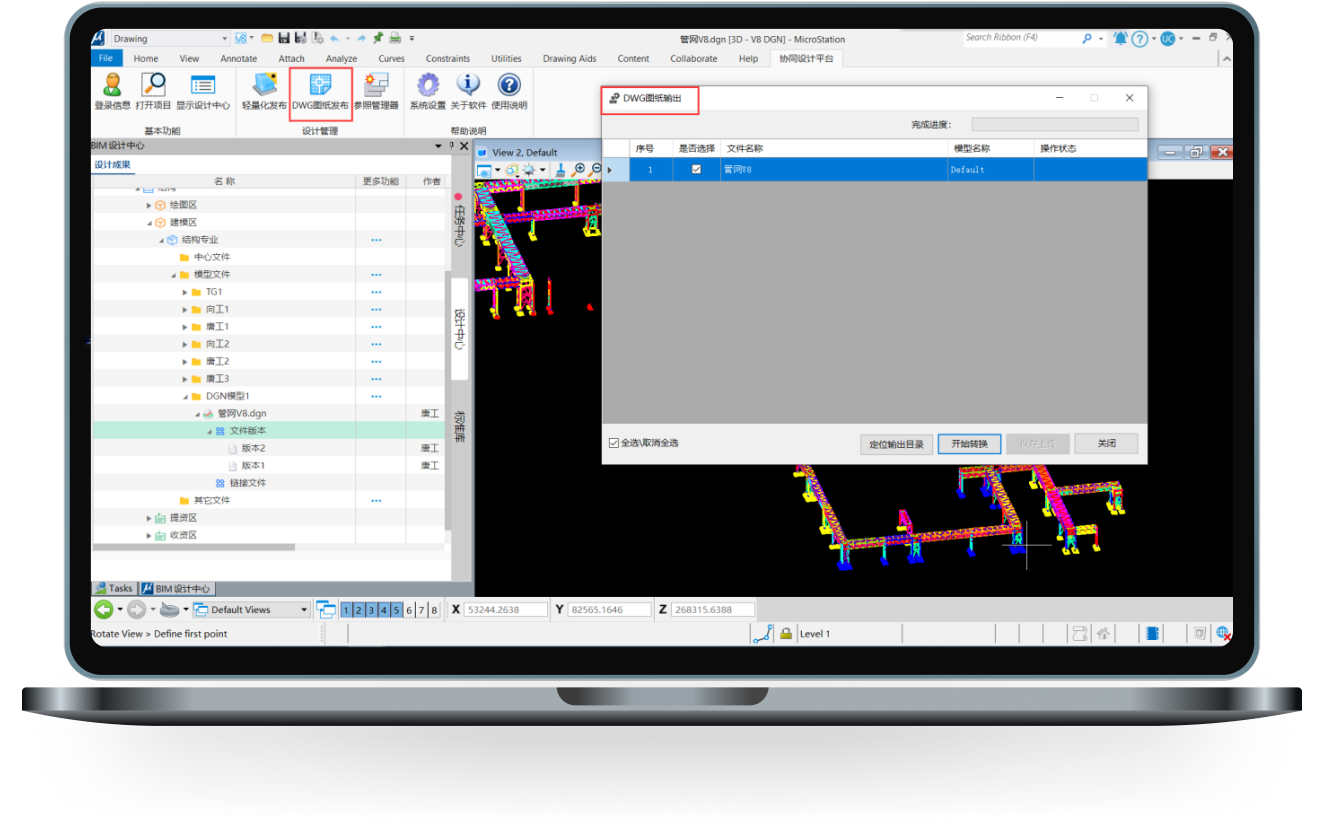This screenshot has width=1326, height=828.
Task: Select the 版本2 tree item
Action: point(253,448)
